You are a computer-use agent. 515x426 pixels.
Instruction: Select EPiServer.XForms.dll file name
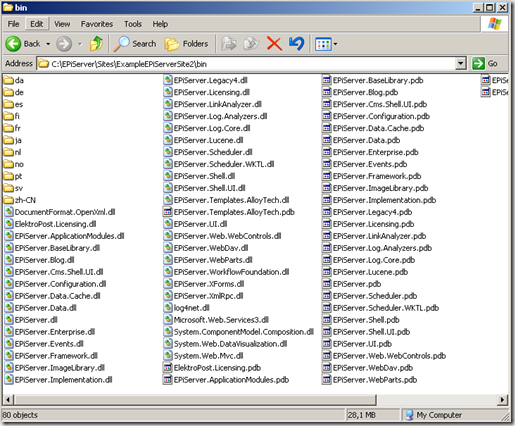coord(209,284)
